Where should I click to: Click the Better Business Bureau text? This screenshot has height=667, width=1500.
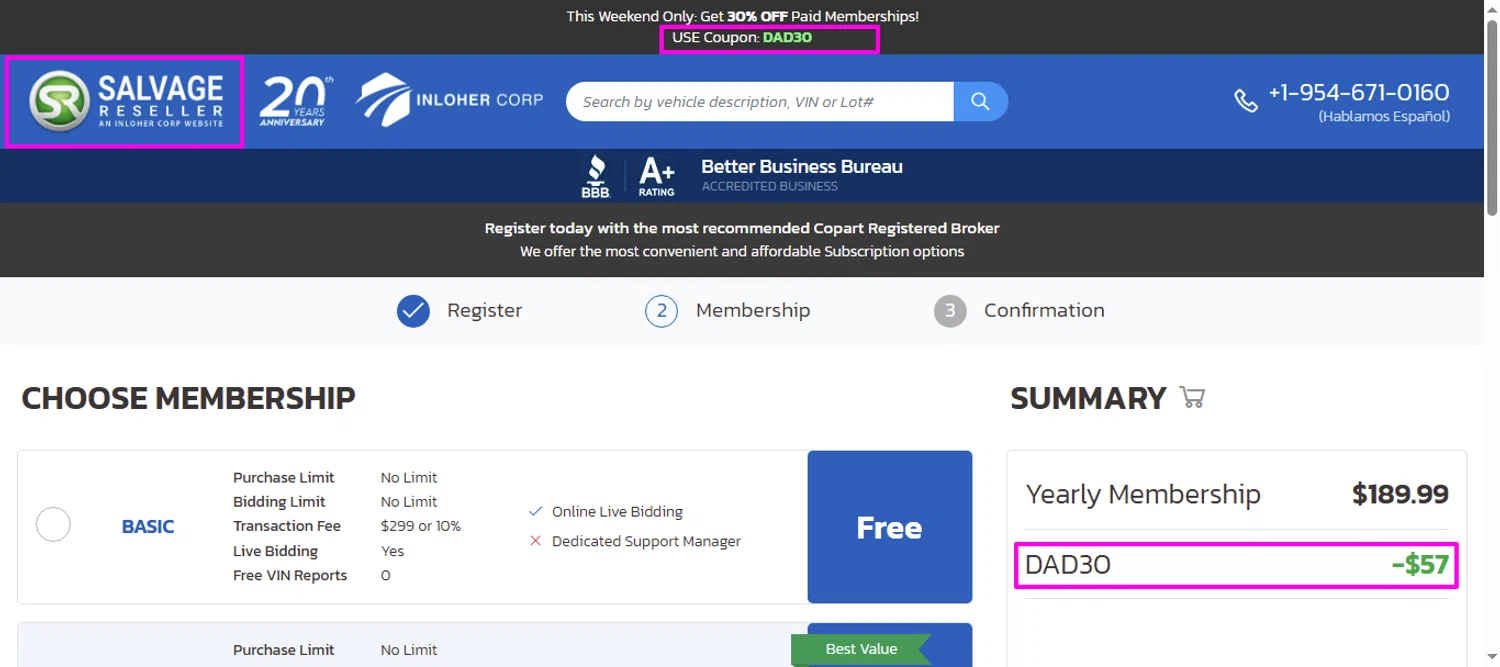click(802, 167)
